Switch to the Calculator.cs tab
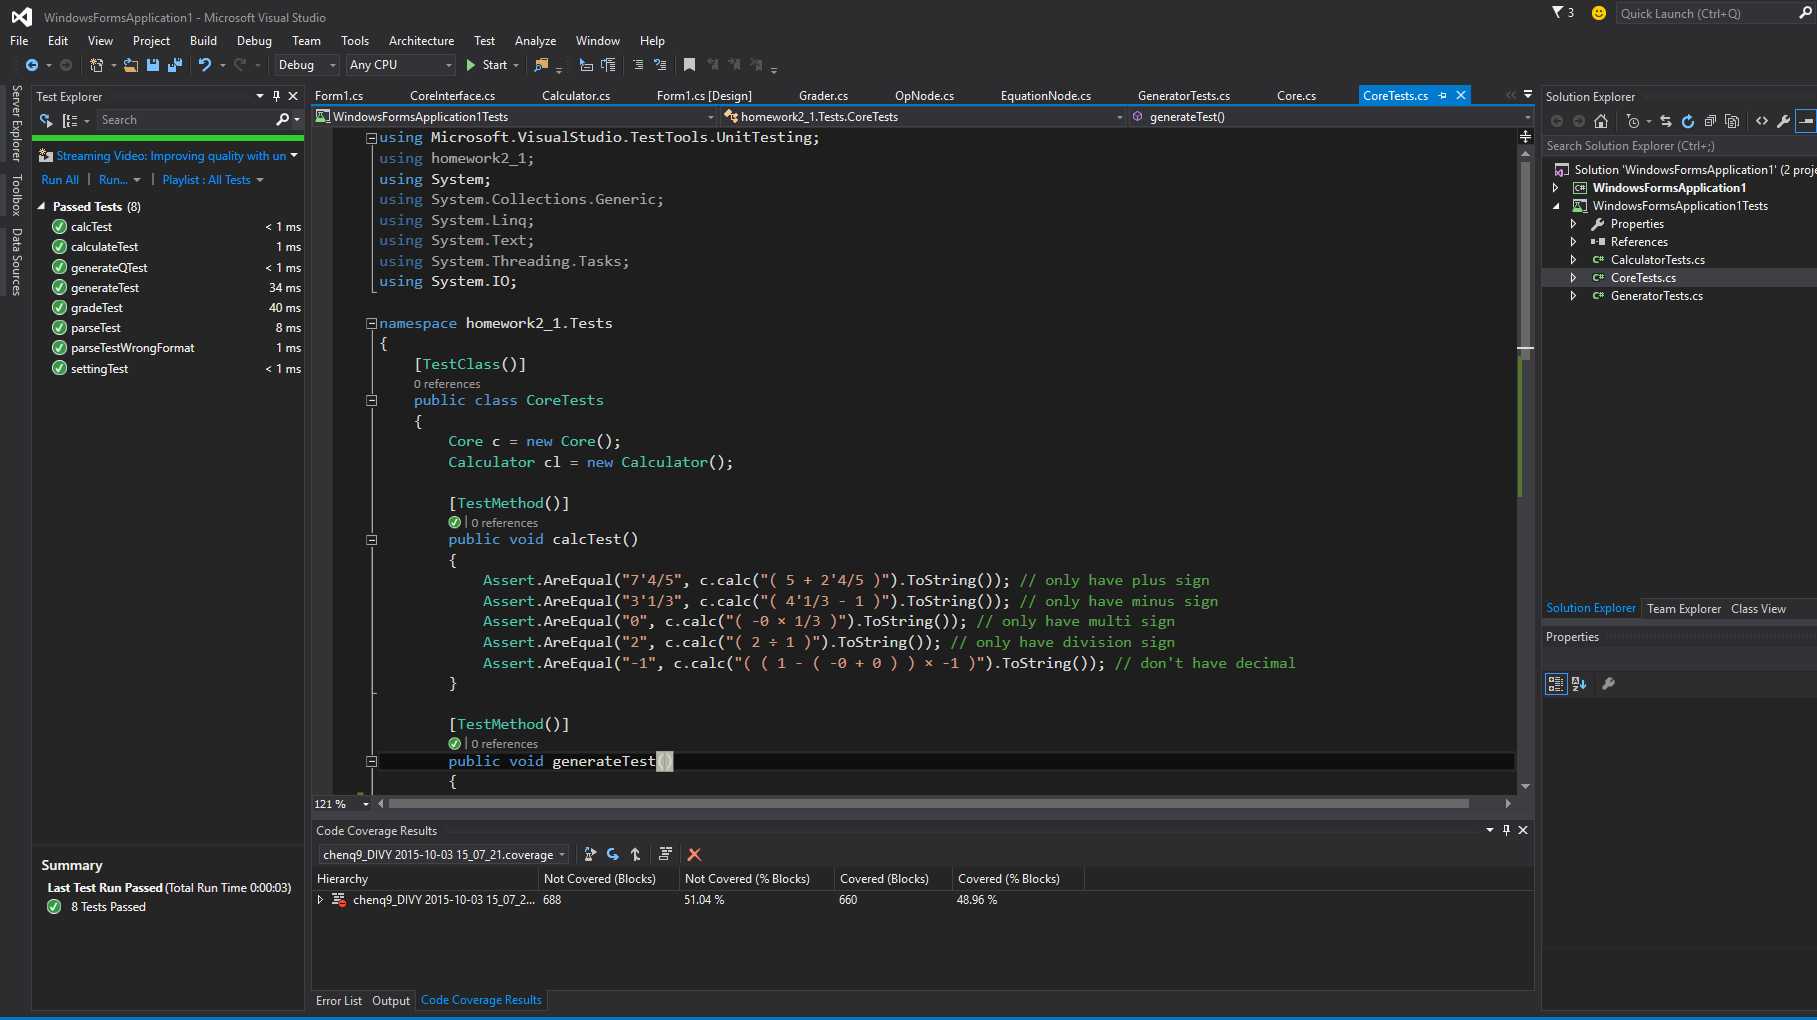Screen dimensions: 1817x1020 click(x=576, y=96)
